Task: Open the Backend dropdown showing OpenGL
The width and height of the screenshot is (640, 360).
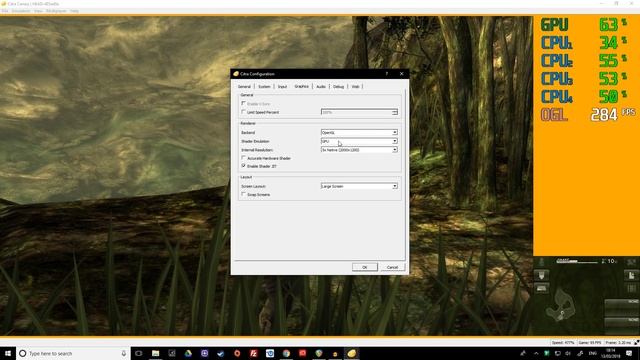Action: click(359, 132)
